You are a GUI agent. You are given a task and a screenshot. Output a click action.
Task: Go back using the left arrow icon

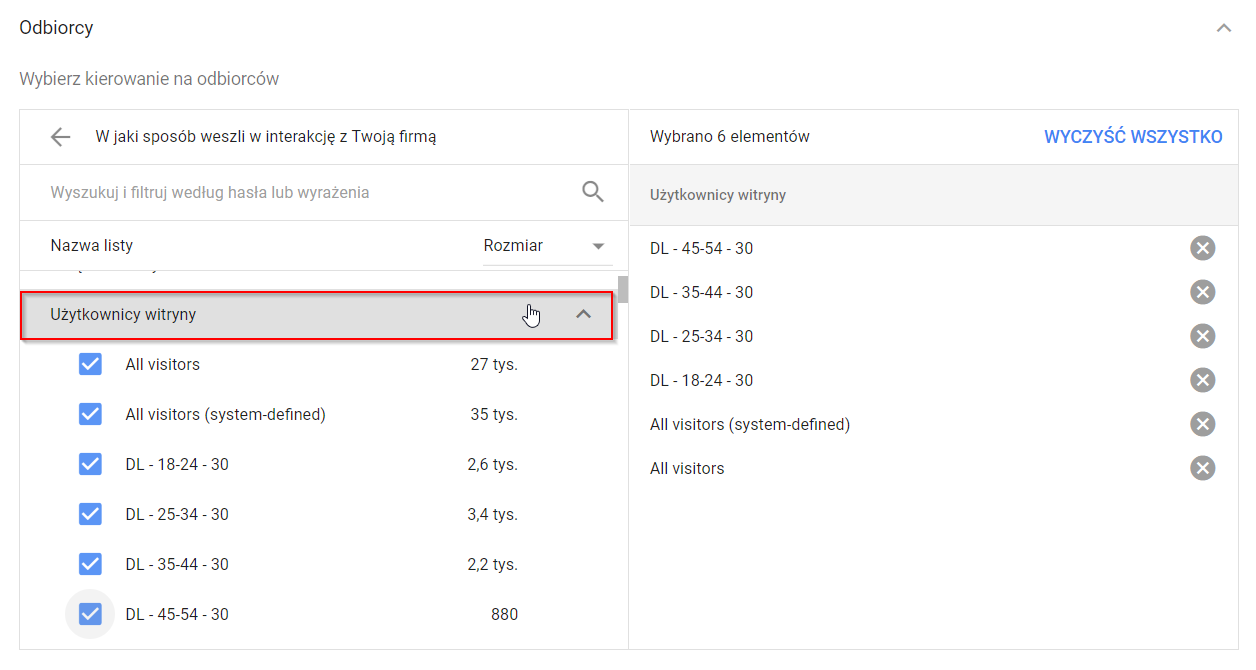click(x=61, y=137)
